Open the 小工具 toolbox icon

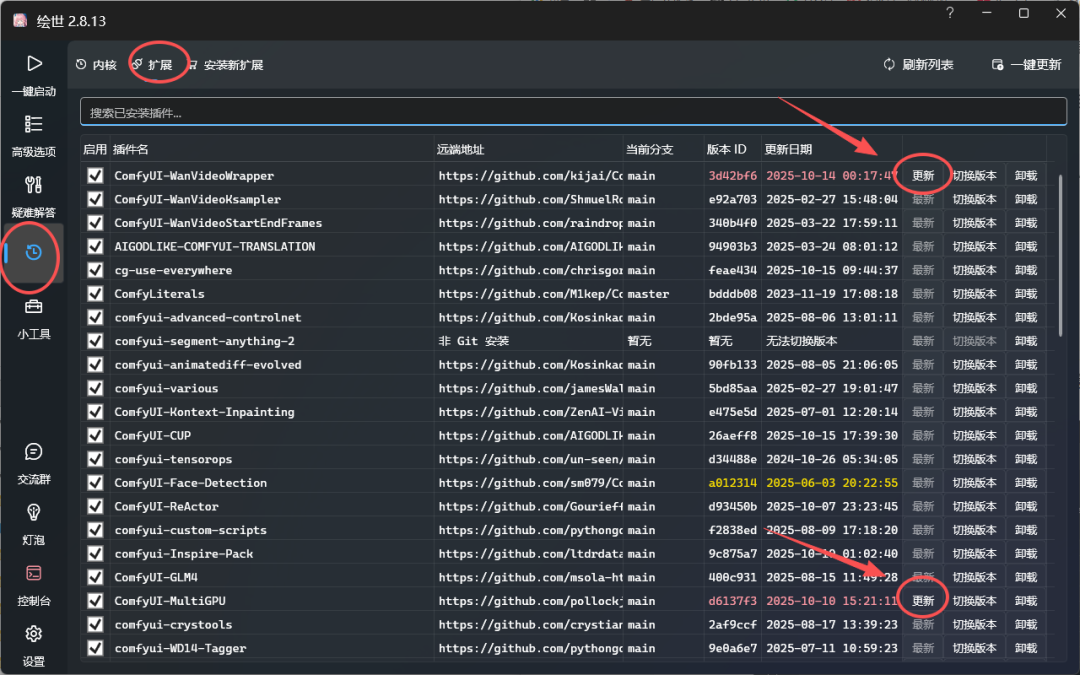[34, 307]
